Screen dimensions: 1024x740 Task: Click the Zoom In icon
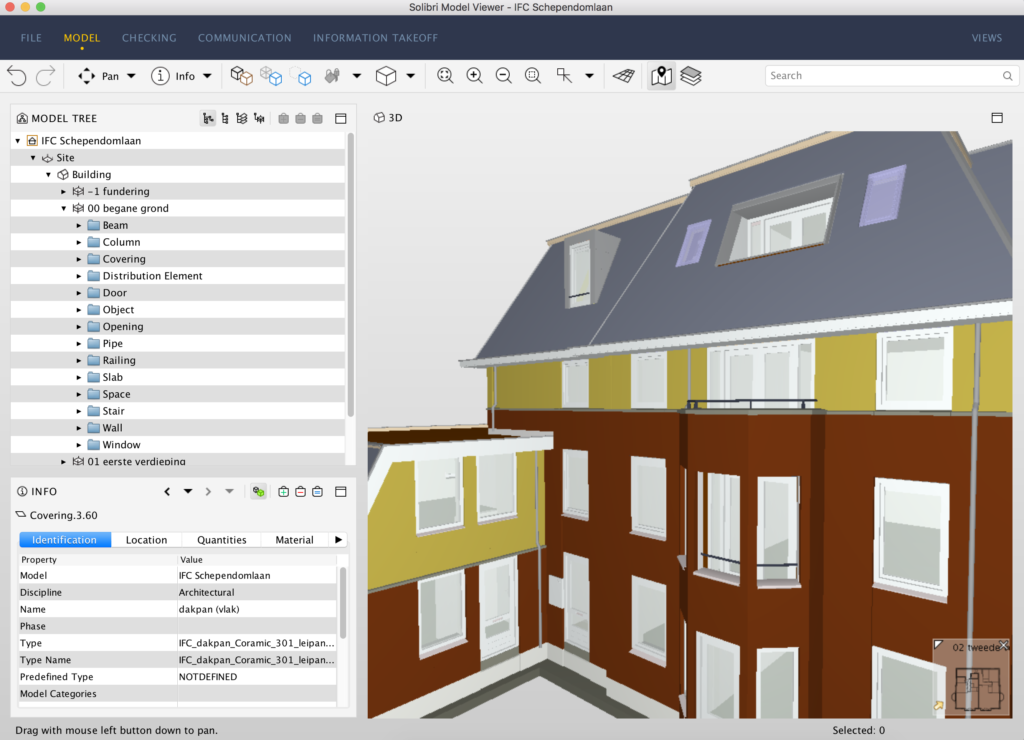(x=474, y=75)
